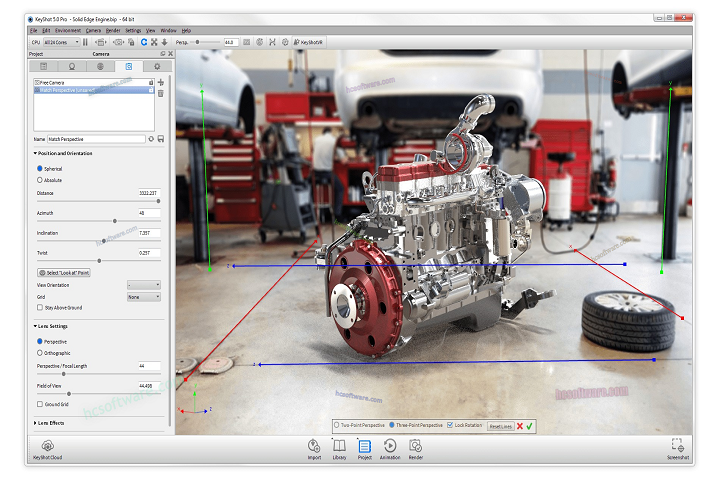This screenshot has width=720, height=480.
Task: Open the Grid dropdown set to None
Action: pos(144,297)
